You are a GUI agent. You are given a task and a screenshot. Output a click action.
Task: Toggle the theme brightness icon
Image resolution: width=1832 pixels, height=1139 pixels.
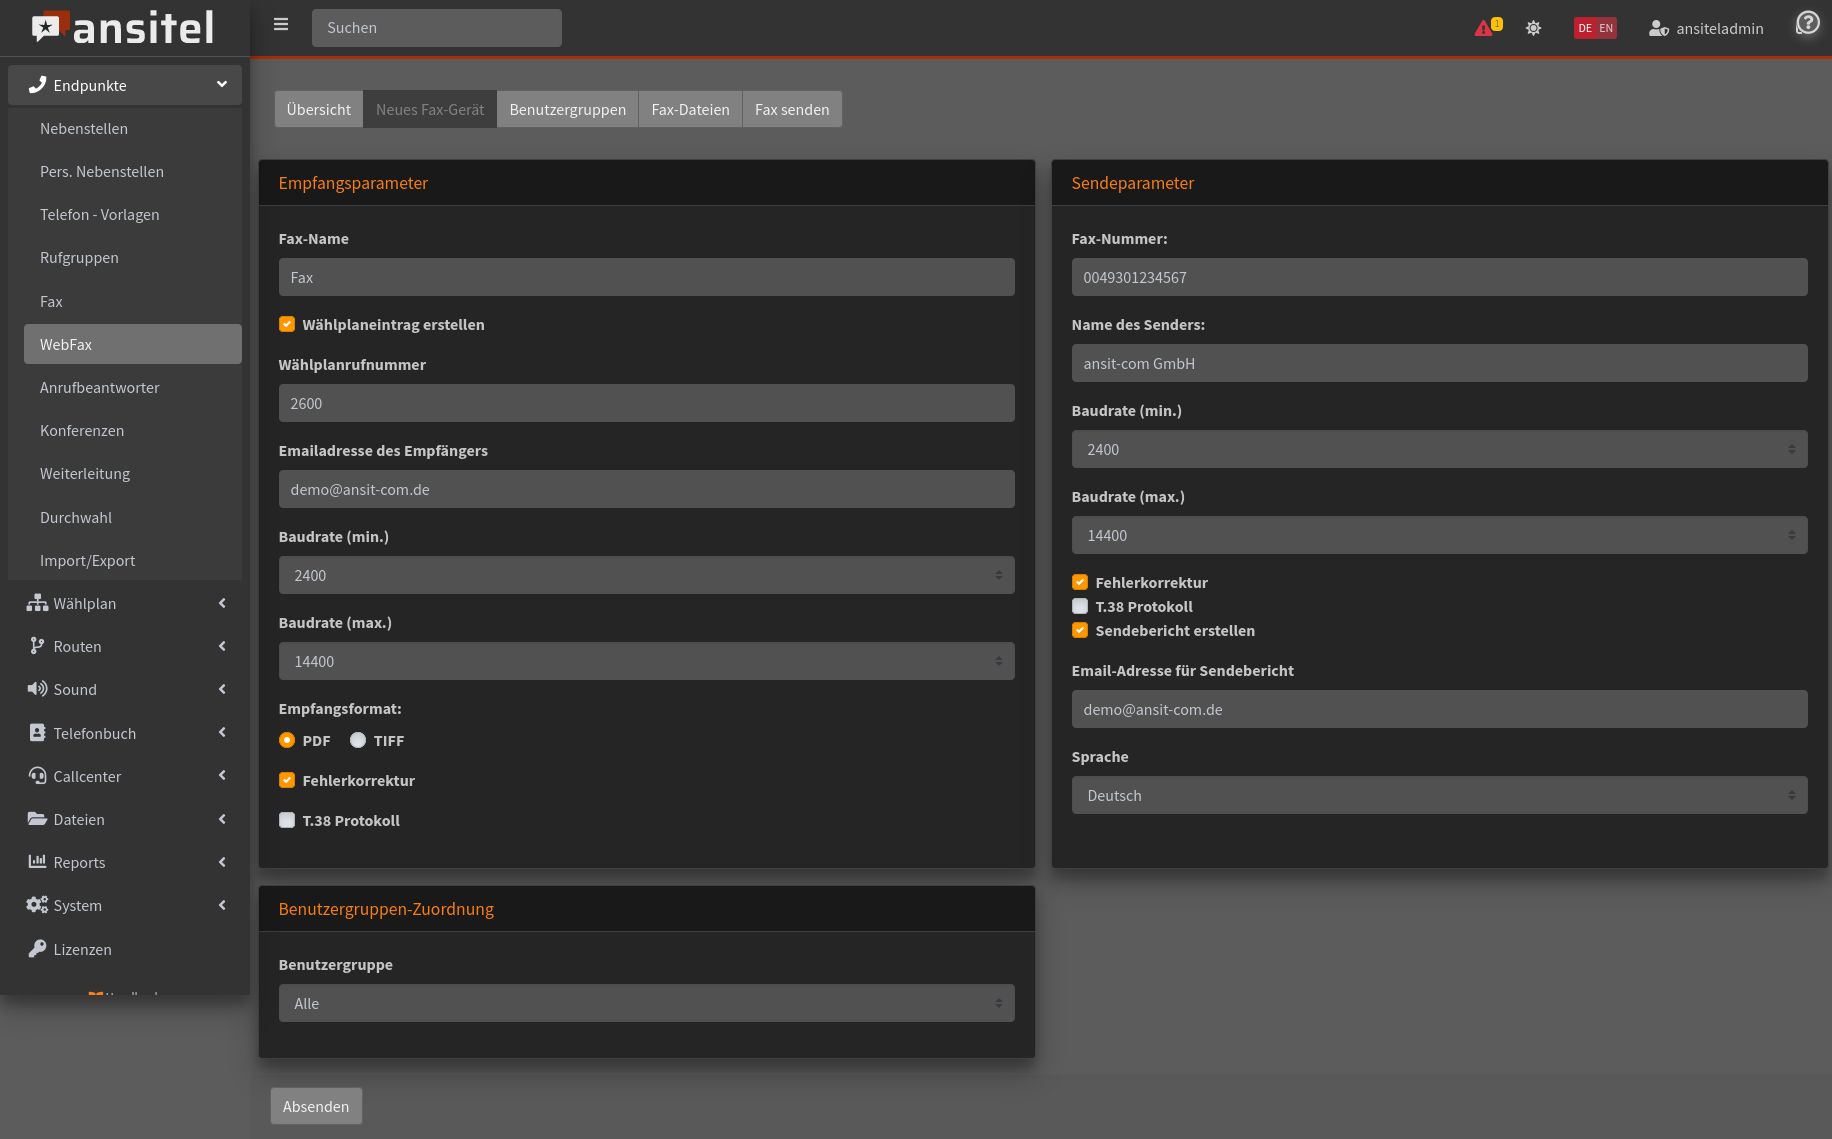pos(1533,28)
